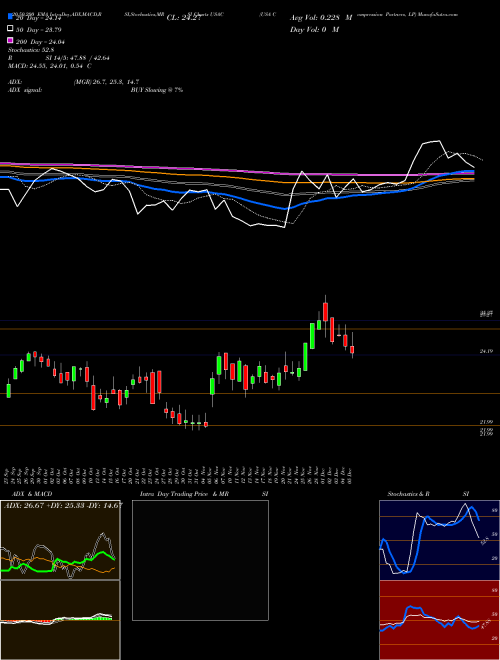
Task: Click the 'Avg Vol: 0.228 M' reading
Action: [321, 18]
